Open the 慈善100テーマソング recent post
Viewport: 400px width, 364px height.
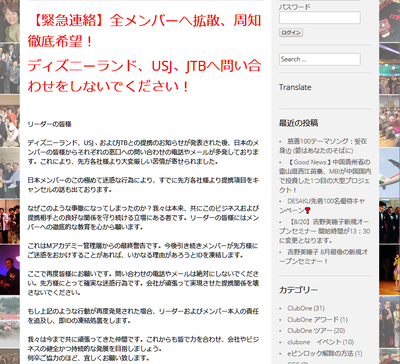(323, 146)
